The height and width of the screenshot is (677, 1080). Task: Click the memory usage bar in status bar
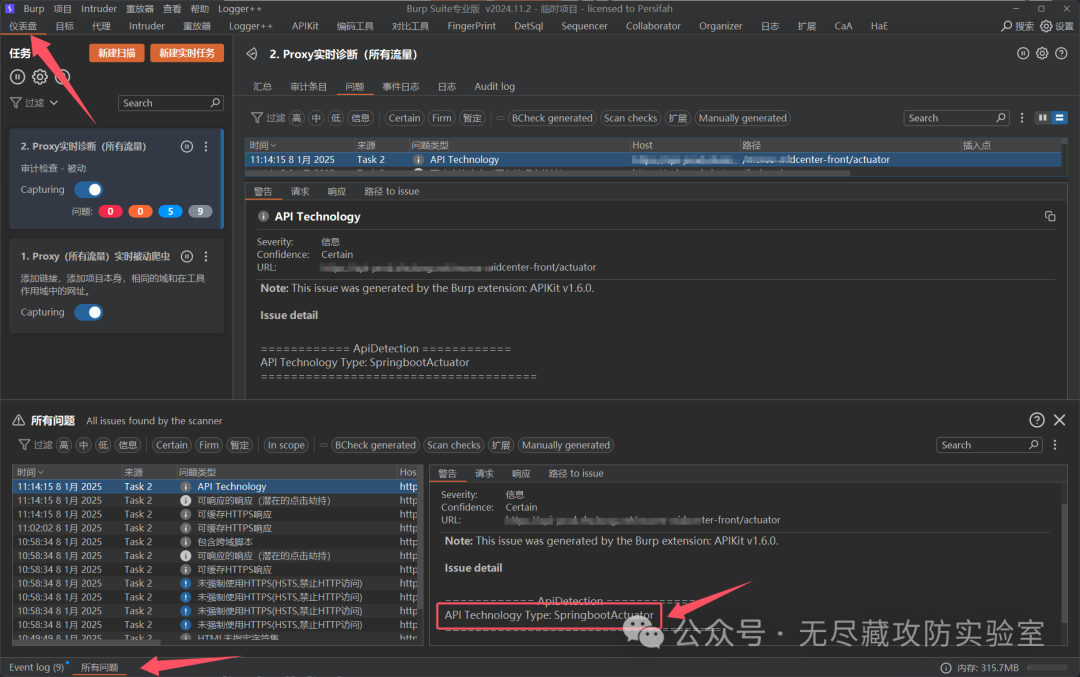click(1047, 667)
